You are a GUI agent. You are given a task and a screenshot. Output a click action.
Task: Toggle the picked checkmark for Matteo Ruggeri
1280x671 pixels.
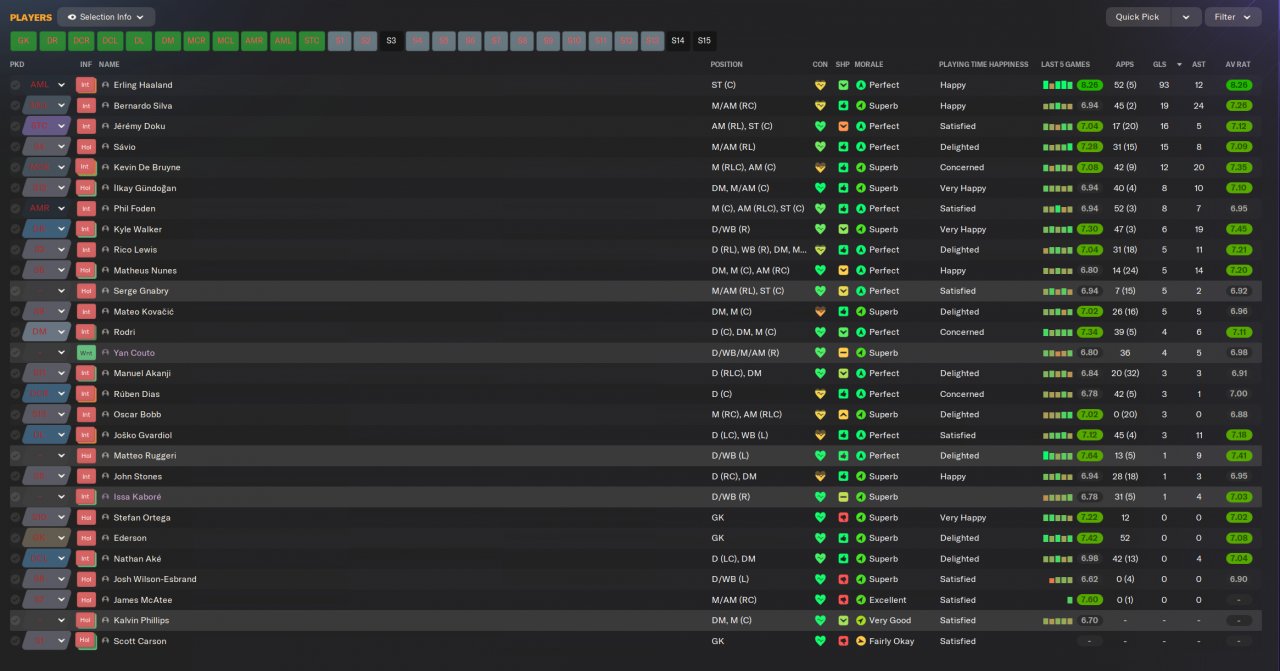tap(15, 456)
